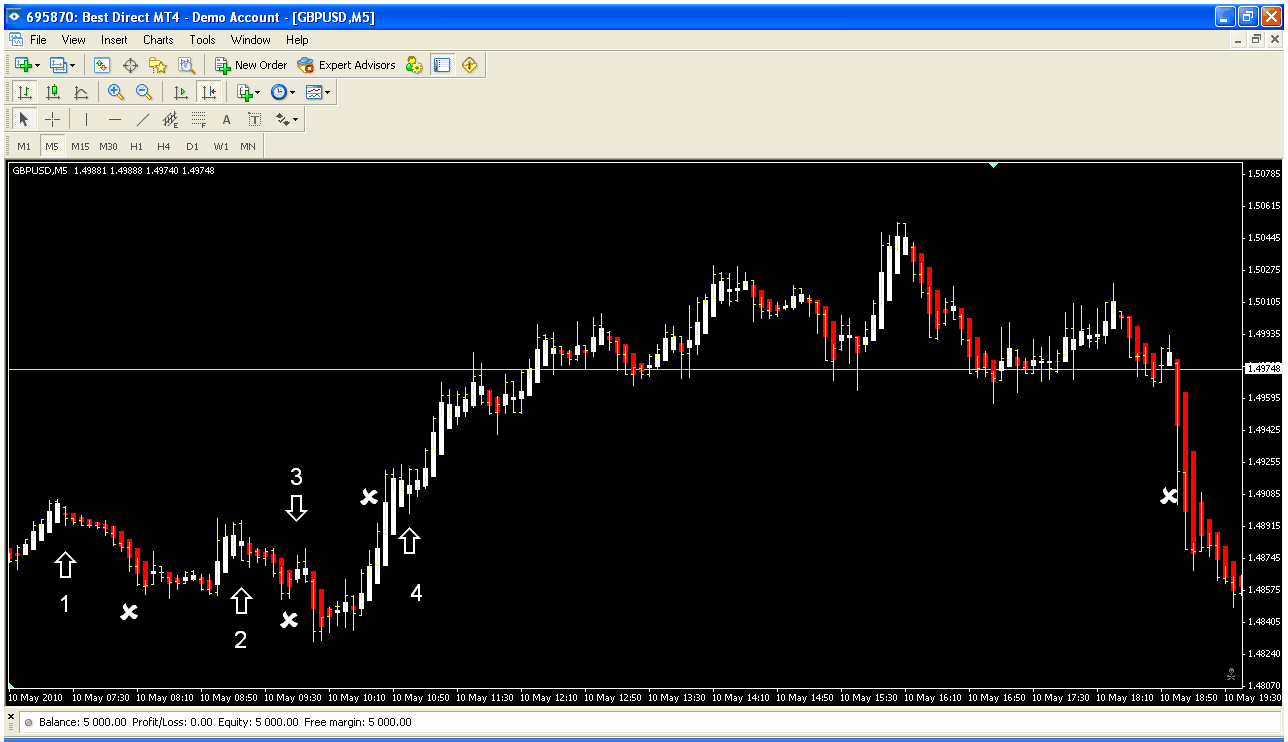Open the Data Window crosshair-circle icon
The width and height of the screenshot is (1288, 742).
coord(130,65)
